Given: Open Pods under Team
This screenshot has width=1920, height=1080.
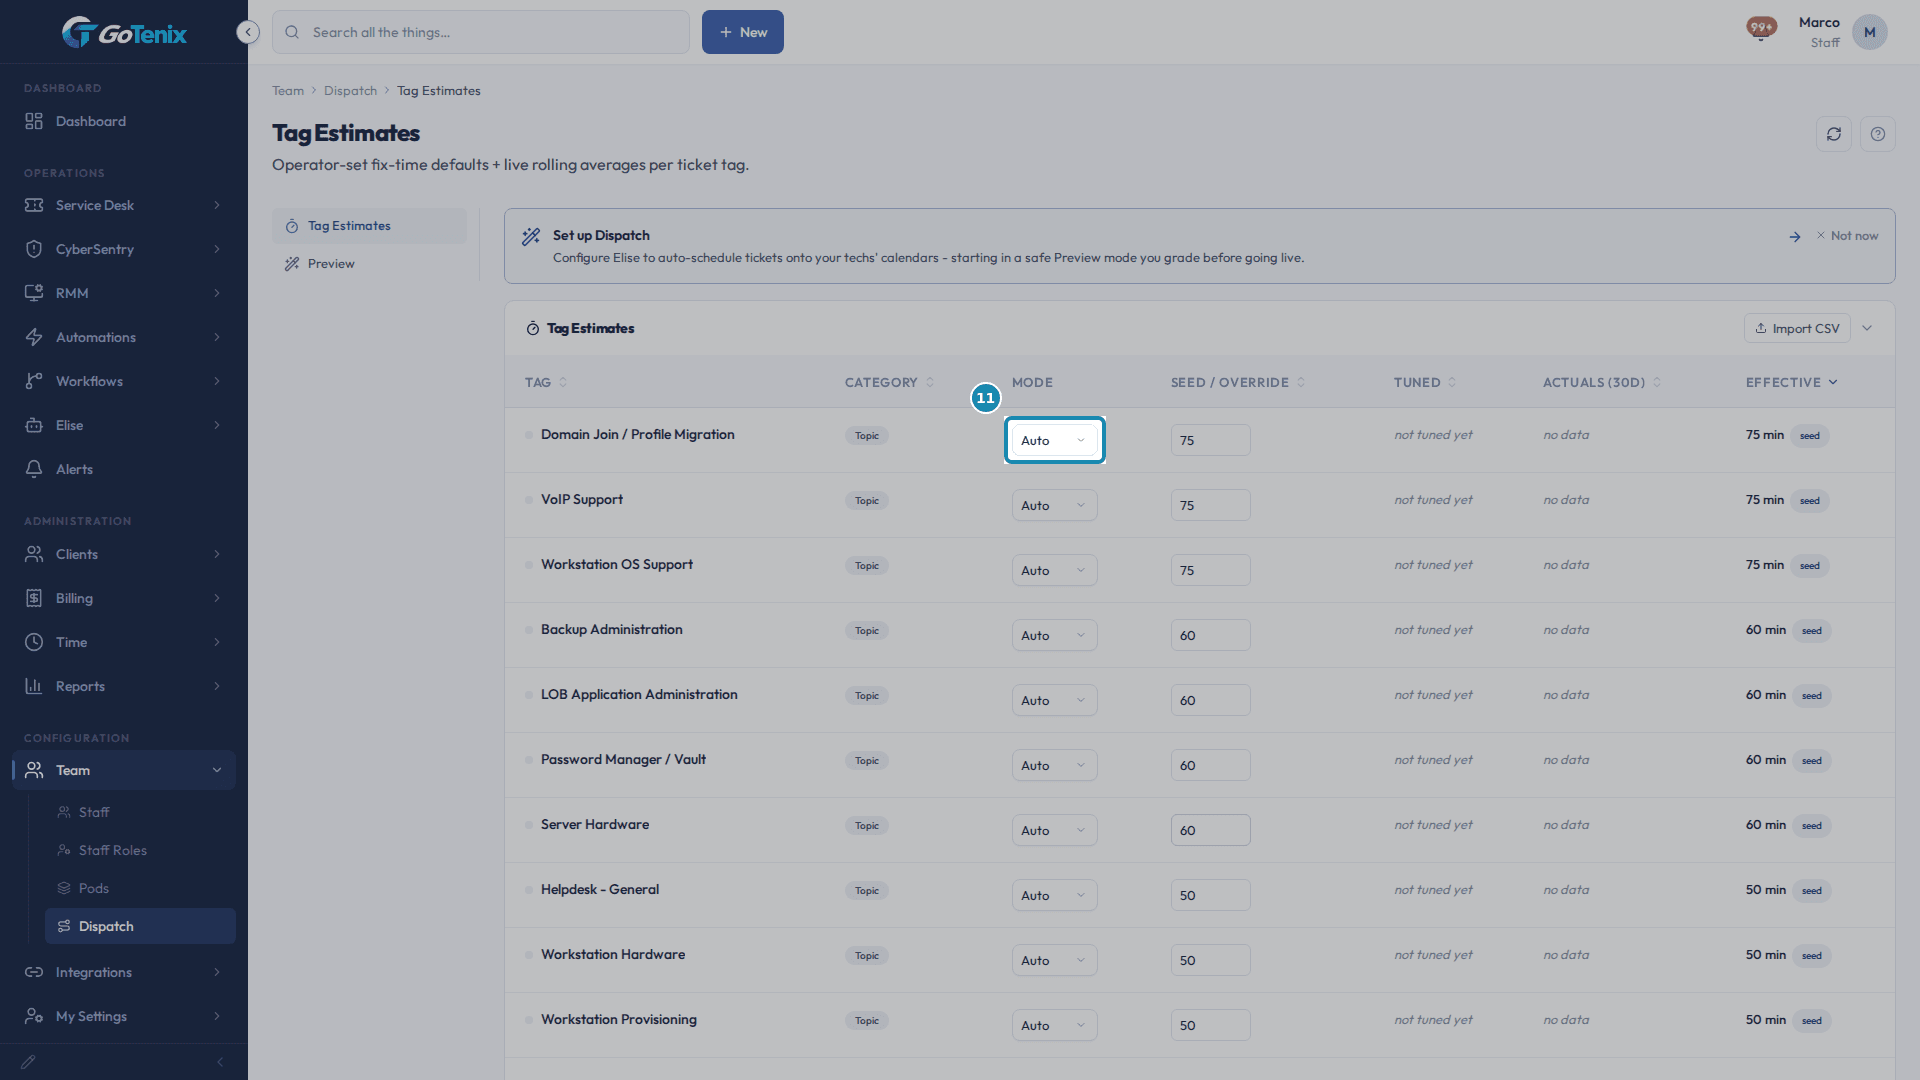Looking at the screenshot, I should pyautogui.click(x=140, y=888).
